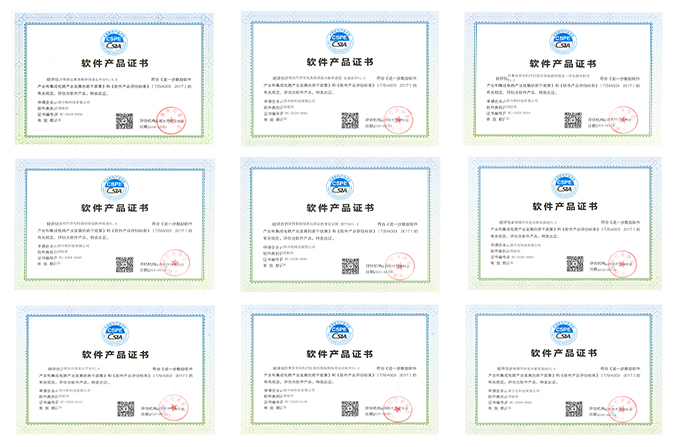
Task: Click the QR code on the bottom-middle certificate
Action: [x=350, y=411]
